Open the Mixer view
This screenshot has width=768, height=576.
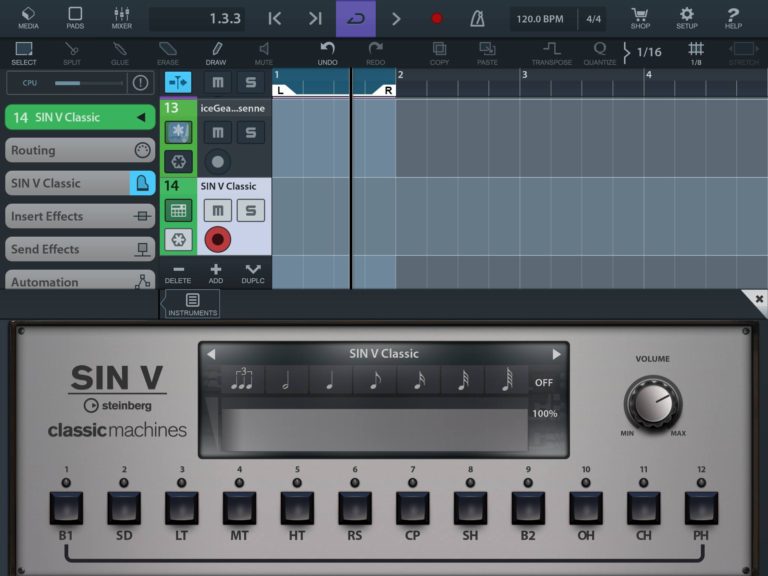[x=121, y=18]
